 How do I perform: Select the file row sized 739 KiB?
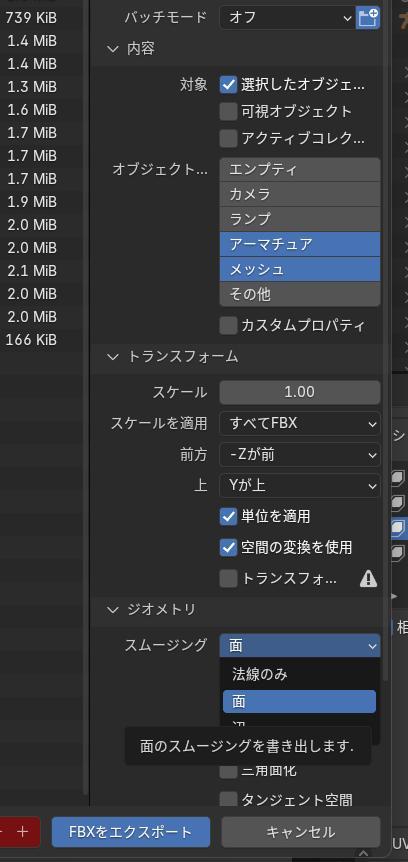31,18
